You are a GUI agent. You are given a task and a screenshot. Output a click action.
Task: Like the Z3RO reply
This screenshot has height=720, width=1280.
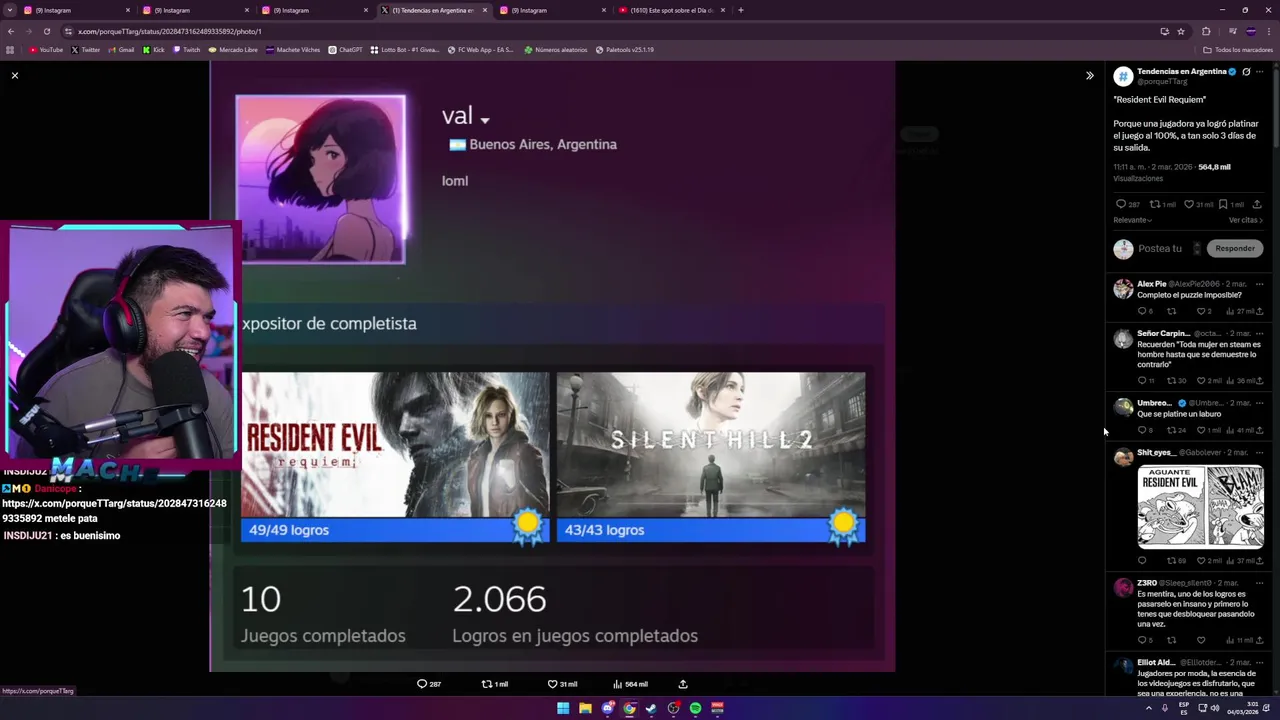click(1201, 640)
